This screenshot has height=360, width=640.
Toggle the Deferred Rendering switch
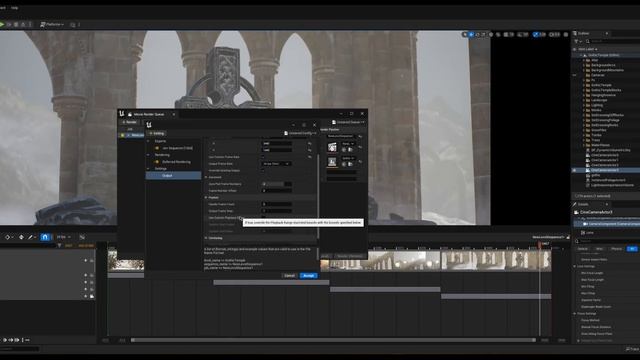click(157, 162)
